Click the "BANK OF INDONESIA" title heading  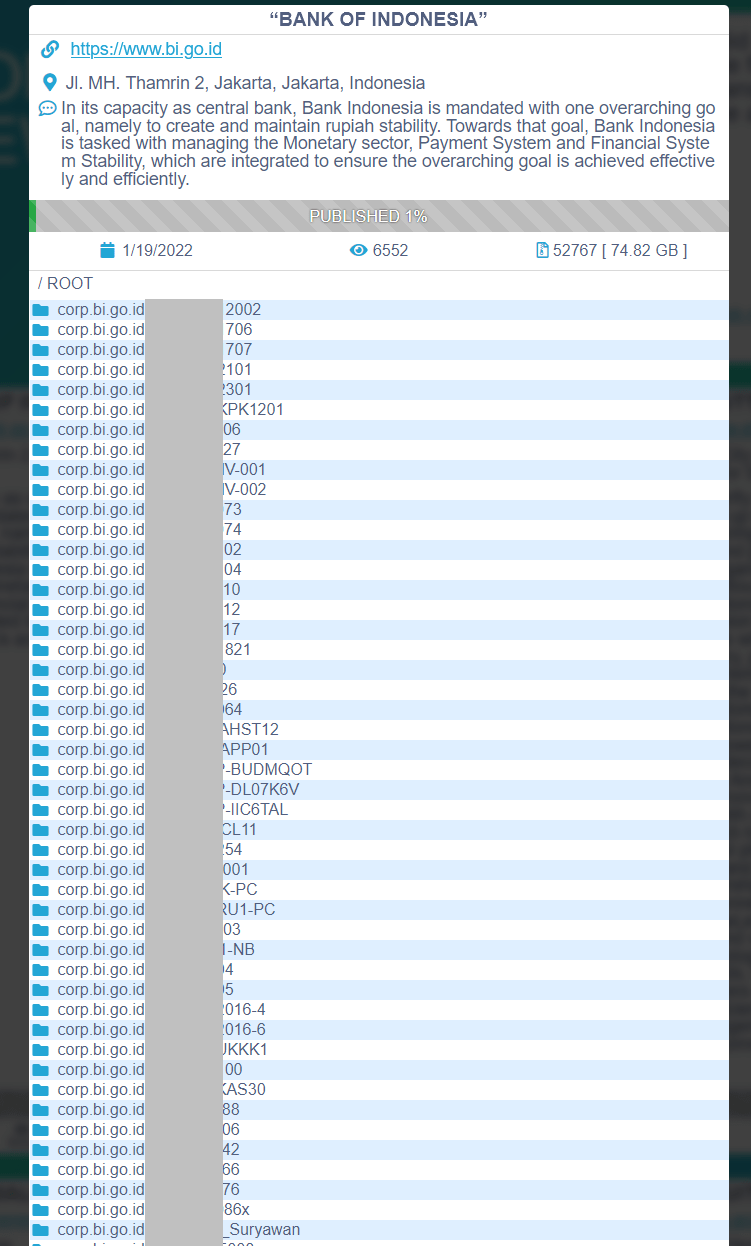tap(379, 20)
